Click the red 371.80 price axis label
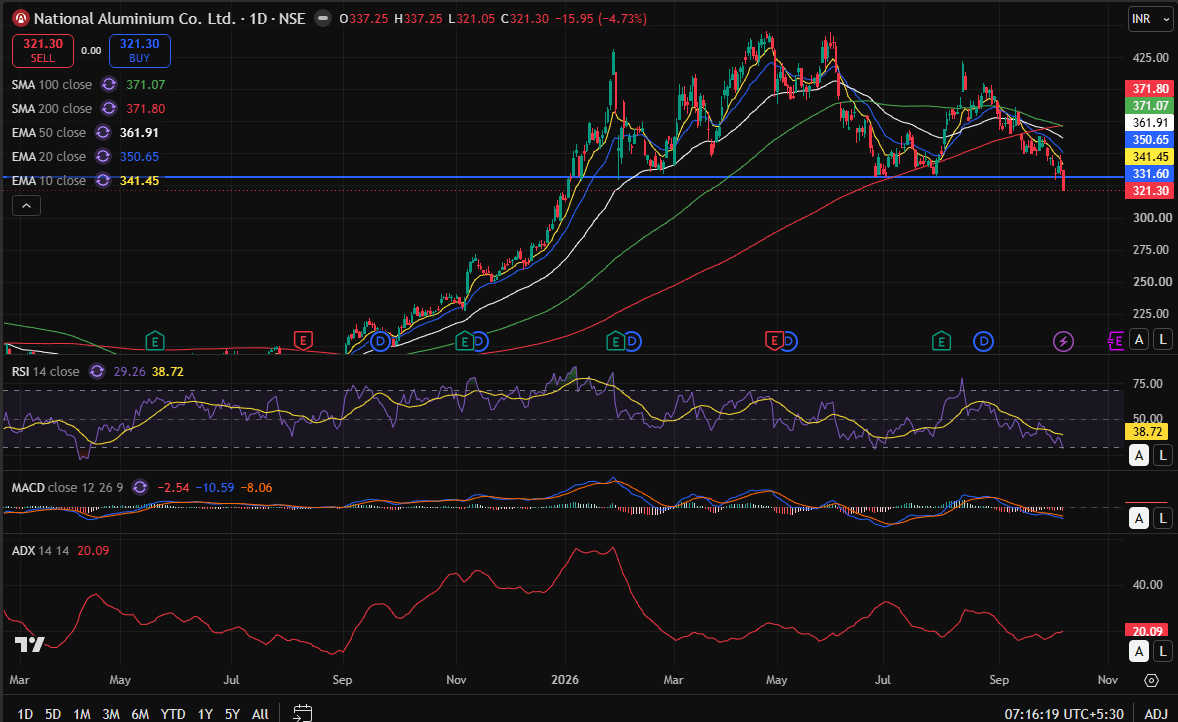This screenshot has width=1178, height=722. click(x=1149, y=89)
